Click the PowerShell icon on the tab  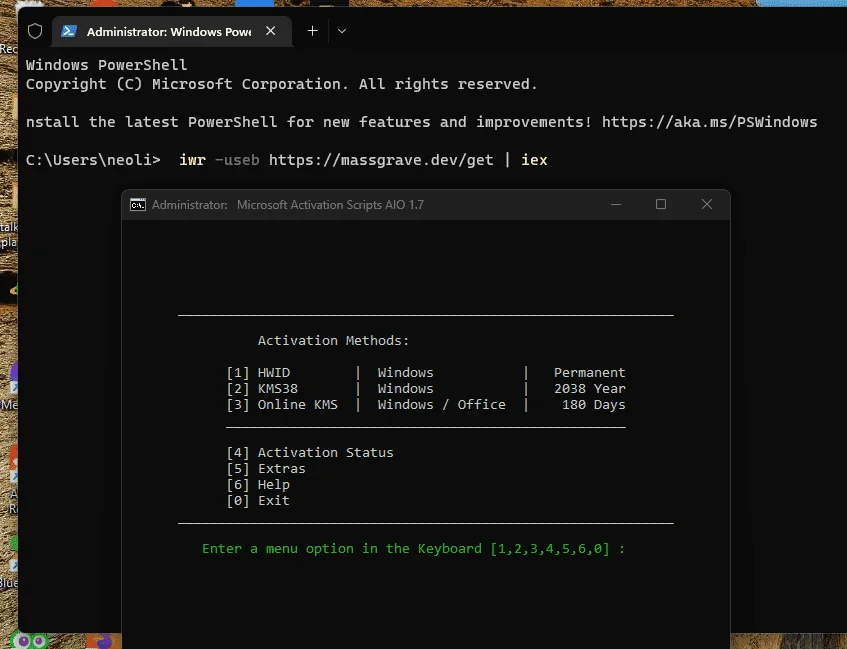pyautogui.click(x=69, y=31)
